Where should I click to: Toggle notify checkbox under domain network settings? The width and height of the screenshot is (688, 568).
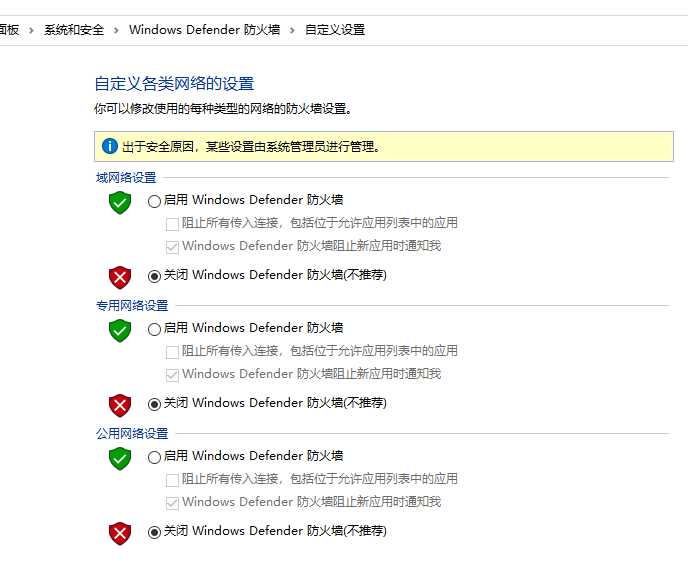172,247
